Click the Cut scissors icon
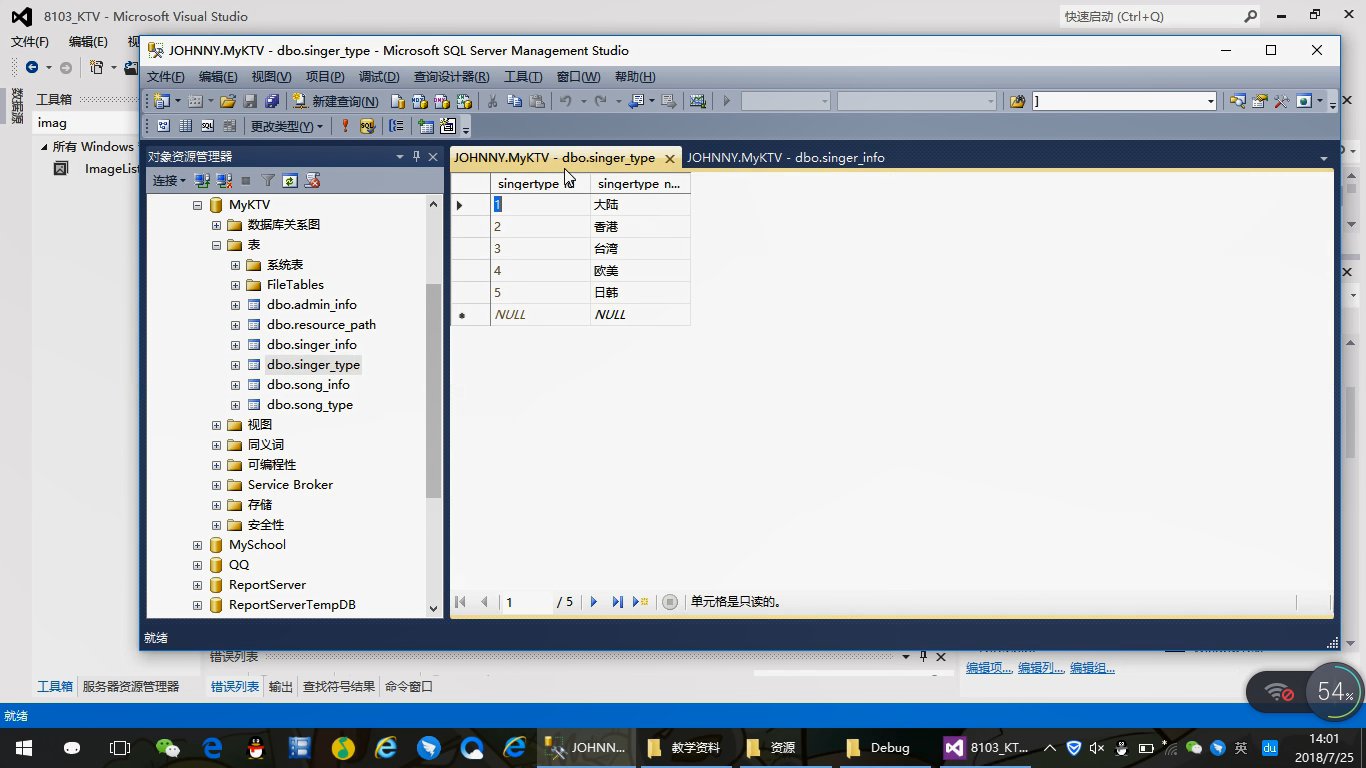The height and width of the screenshot is (768, 1366). [x=492, y=101]
